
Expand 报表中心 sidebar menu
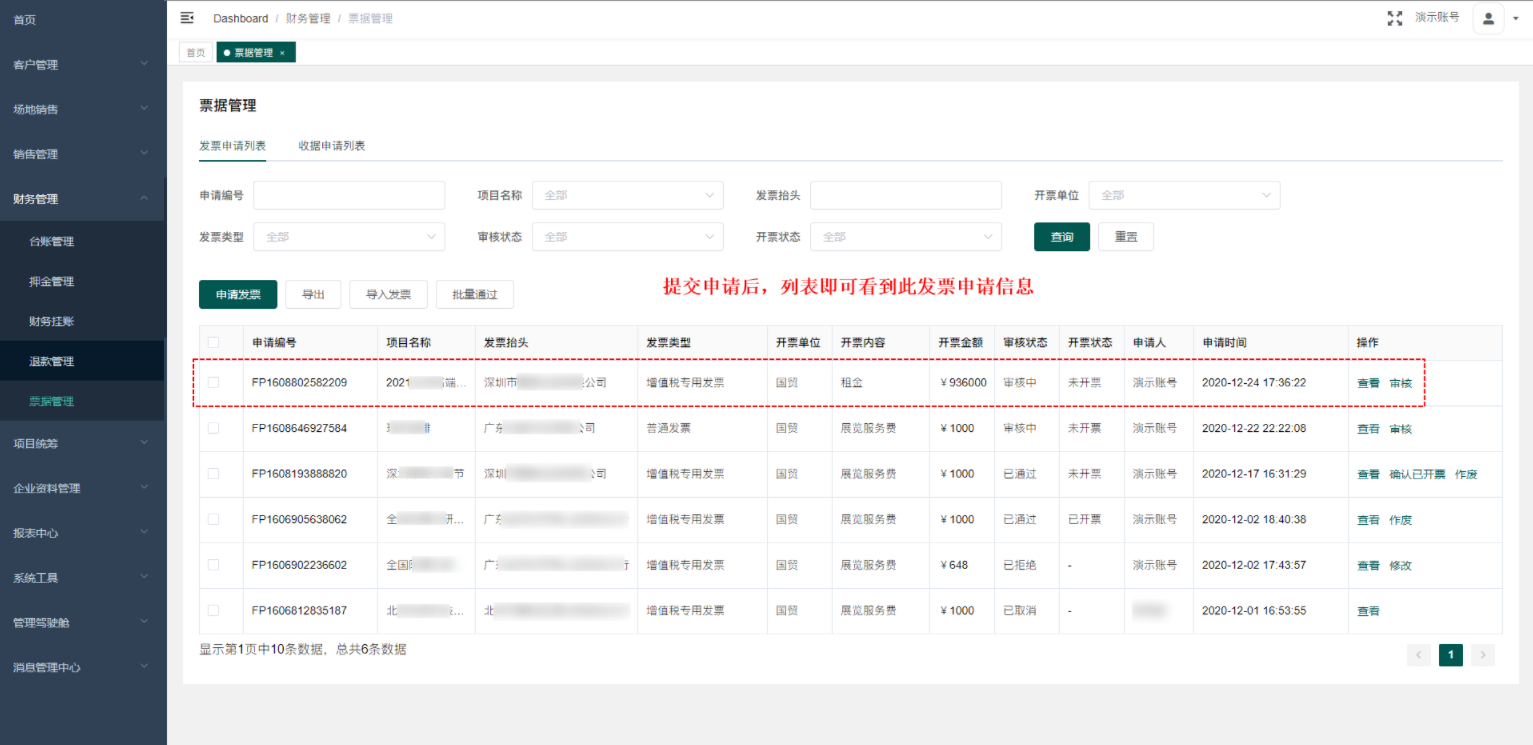pos(83,533)
